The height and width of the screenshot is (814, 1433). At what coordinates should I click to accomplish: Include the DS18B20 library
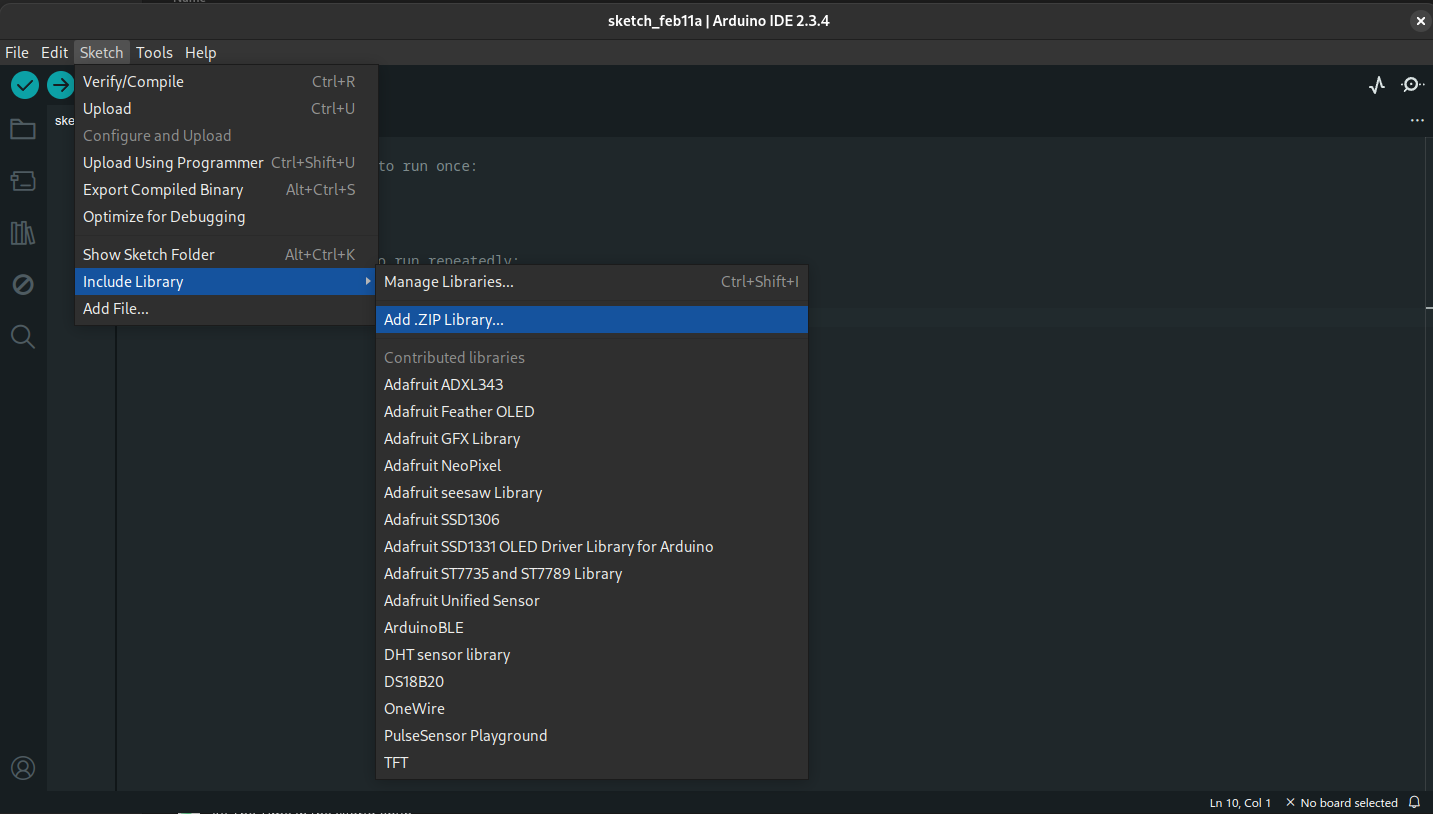click(x=592, y=682)
